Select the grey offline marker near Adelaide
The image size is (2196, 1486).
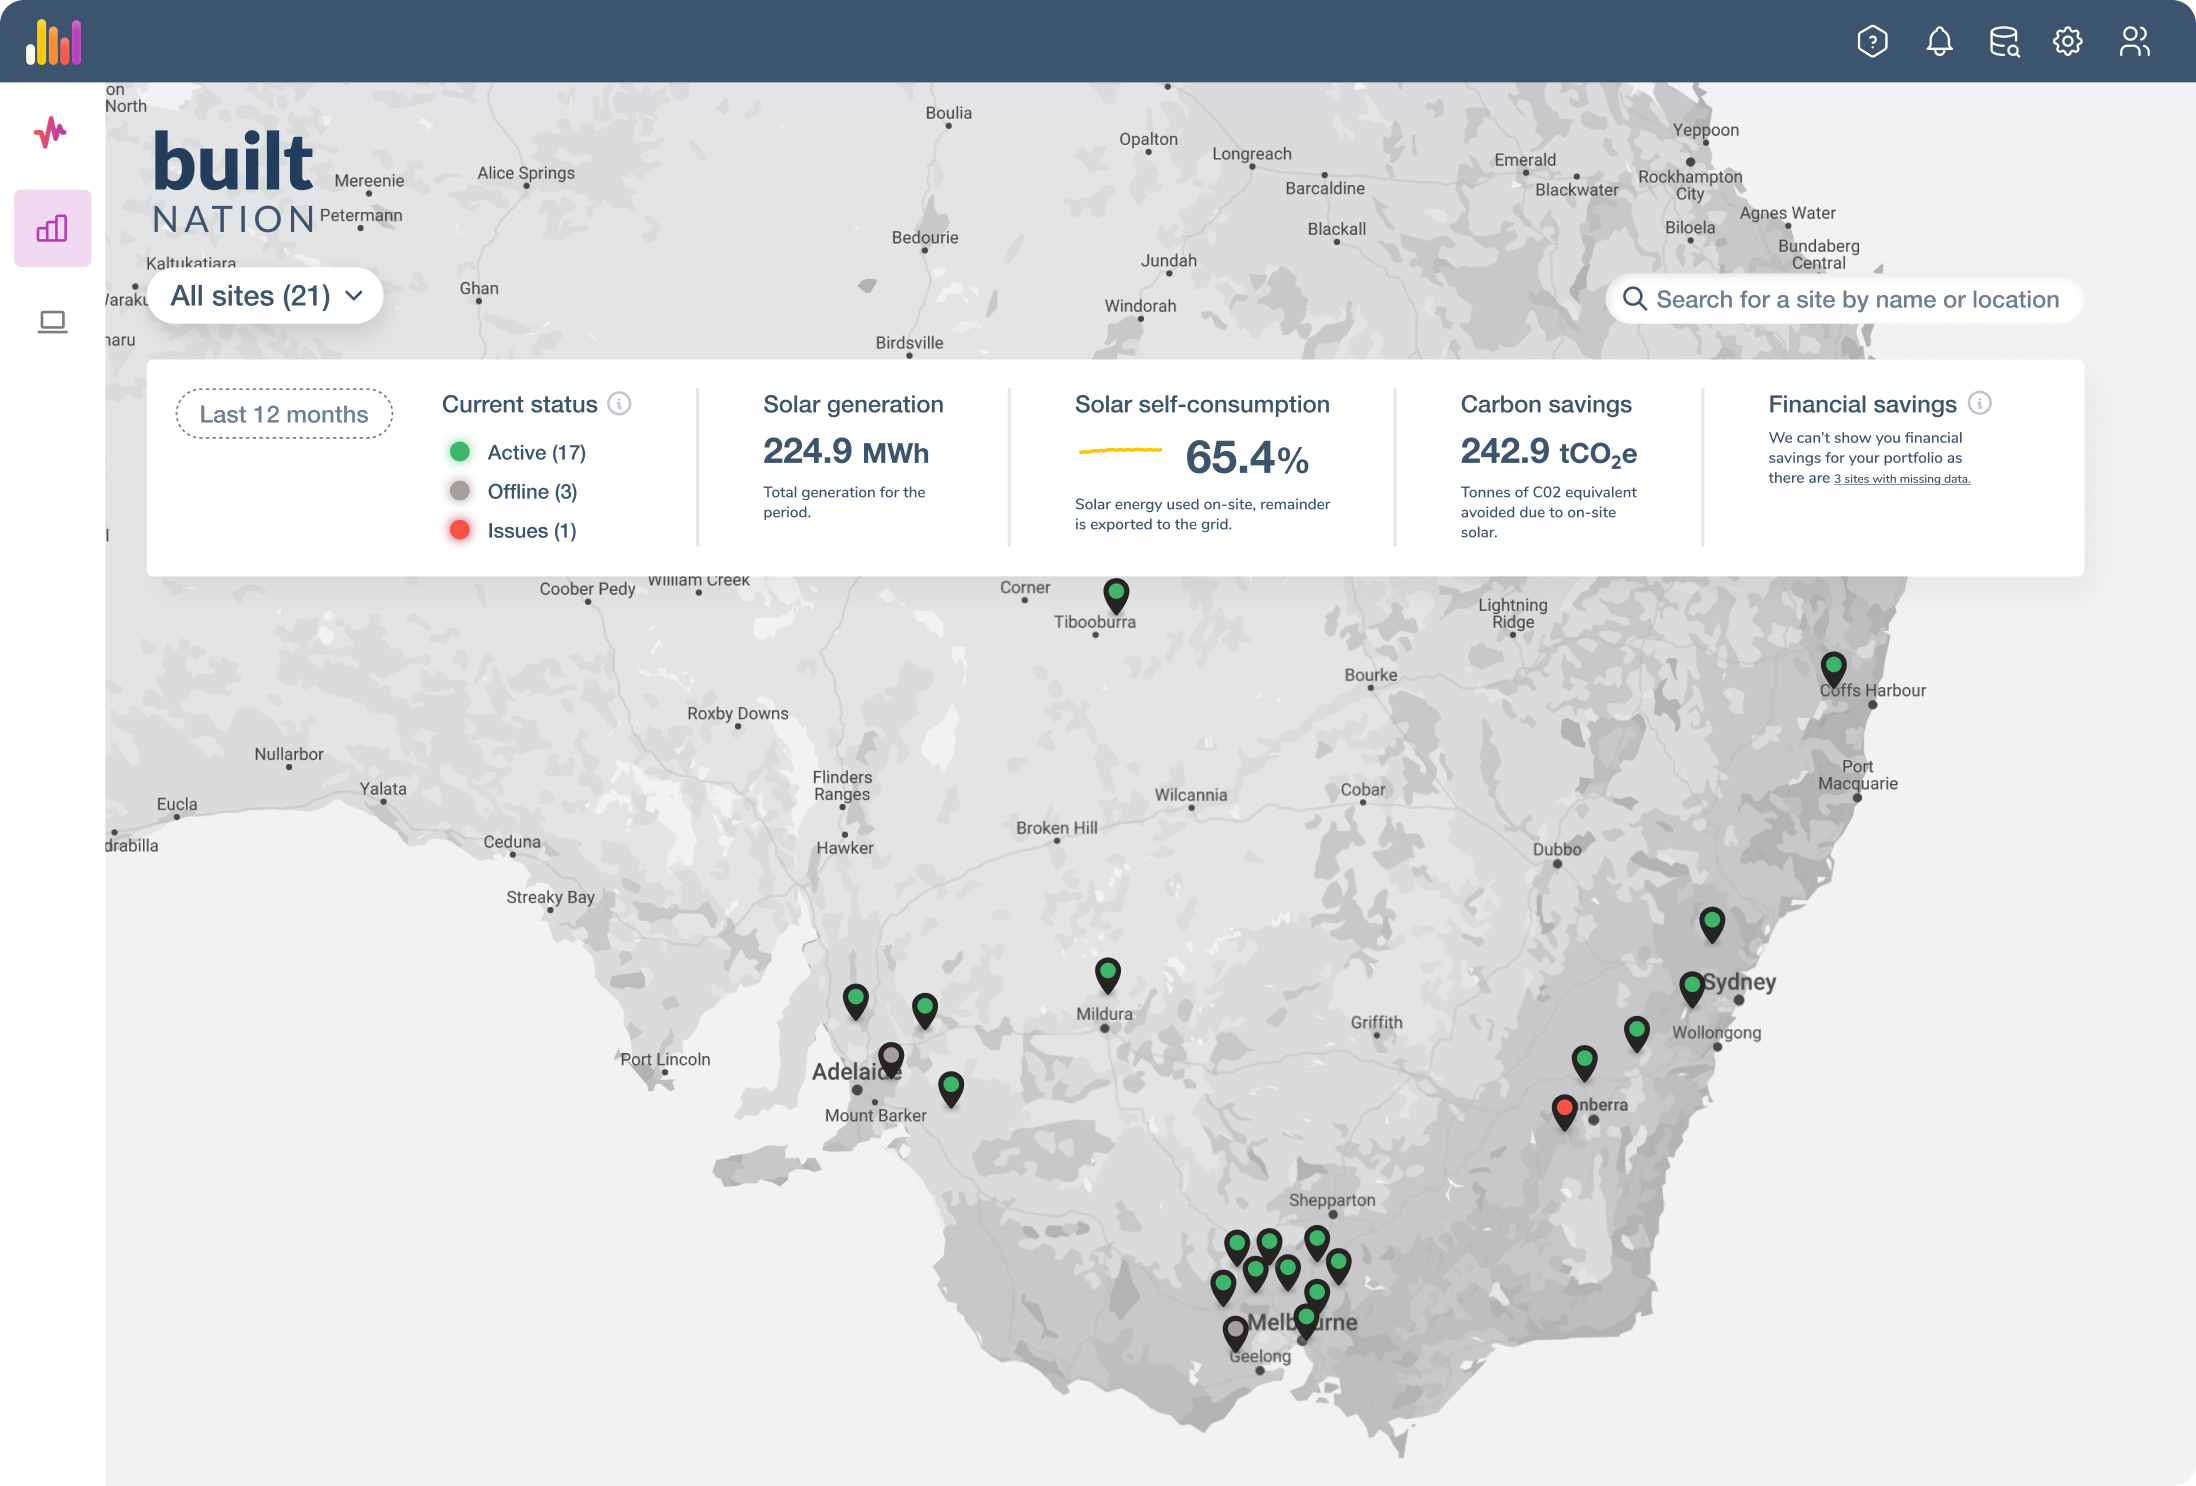tap(890, 1057)
